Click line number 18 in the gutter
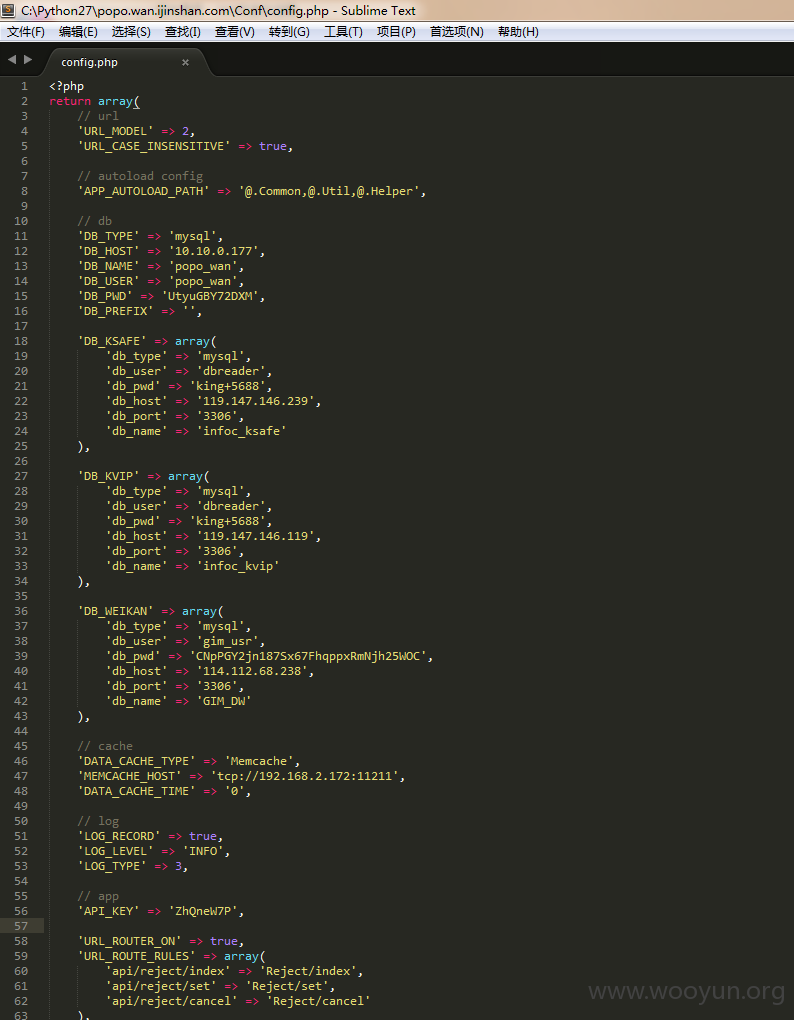This screenshot has width=794, height=1020. click(21, 341)
